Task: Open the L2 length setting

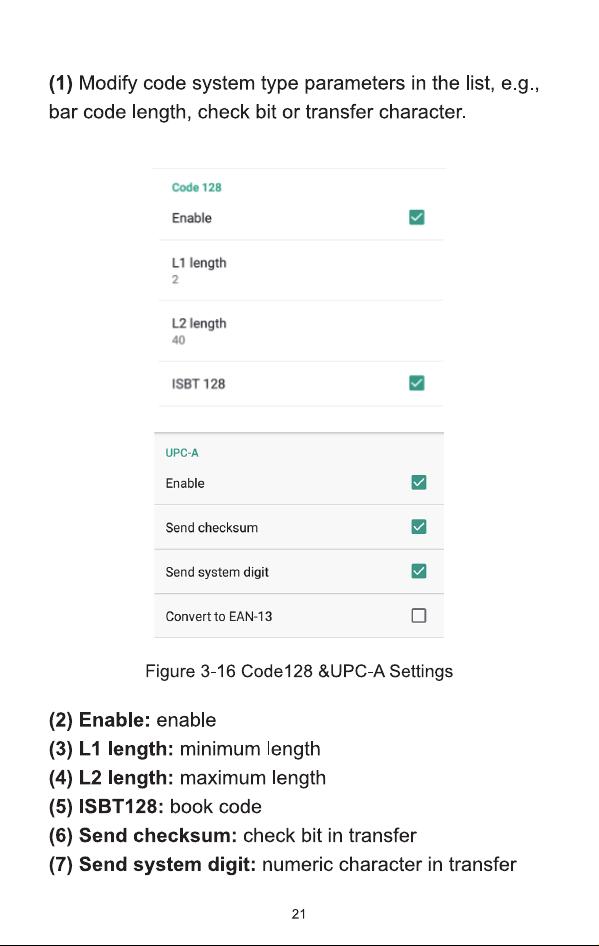Action: tap(301, 331)
